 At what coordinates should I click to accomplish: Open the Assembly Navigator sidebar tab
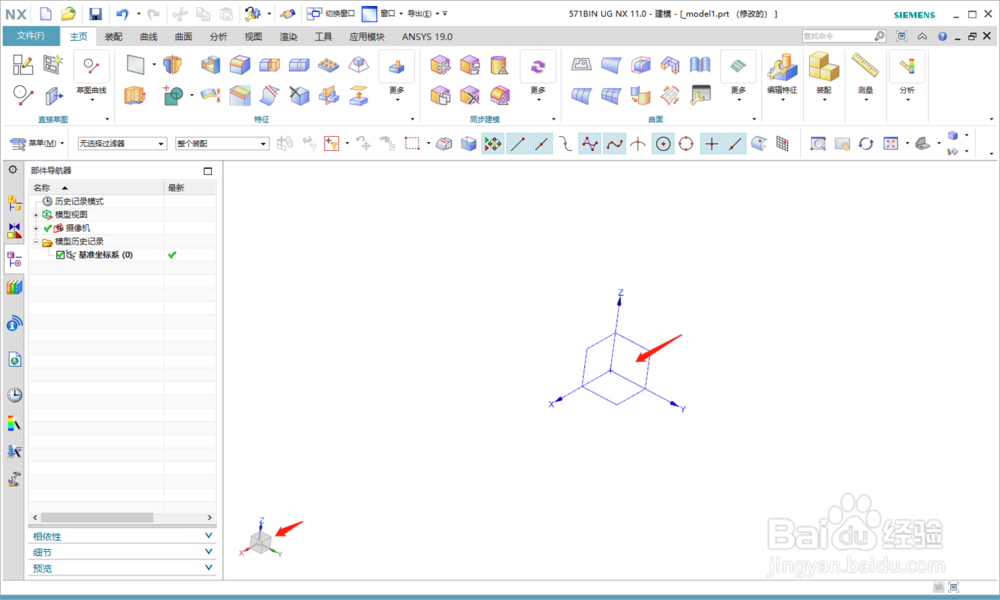(x=14, y=203)
